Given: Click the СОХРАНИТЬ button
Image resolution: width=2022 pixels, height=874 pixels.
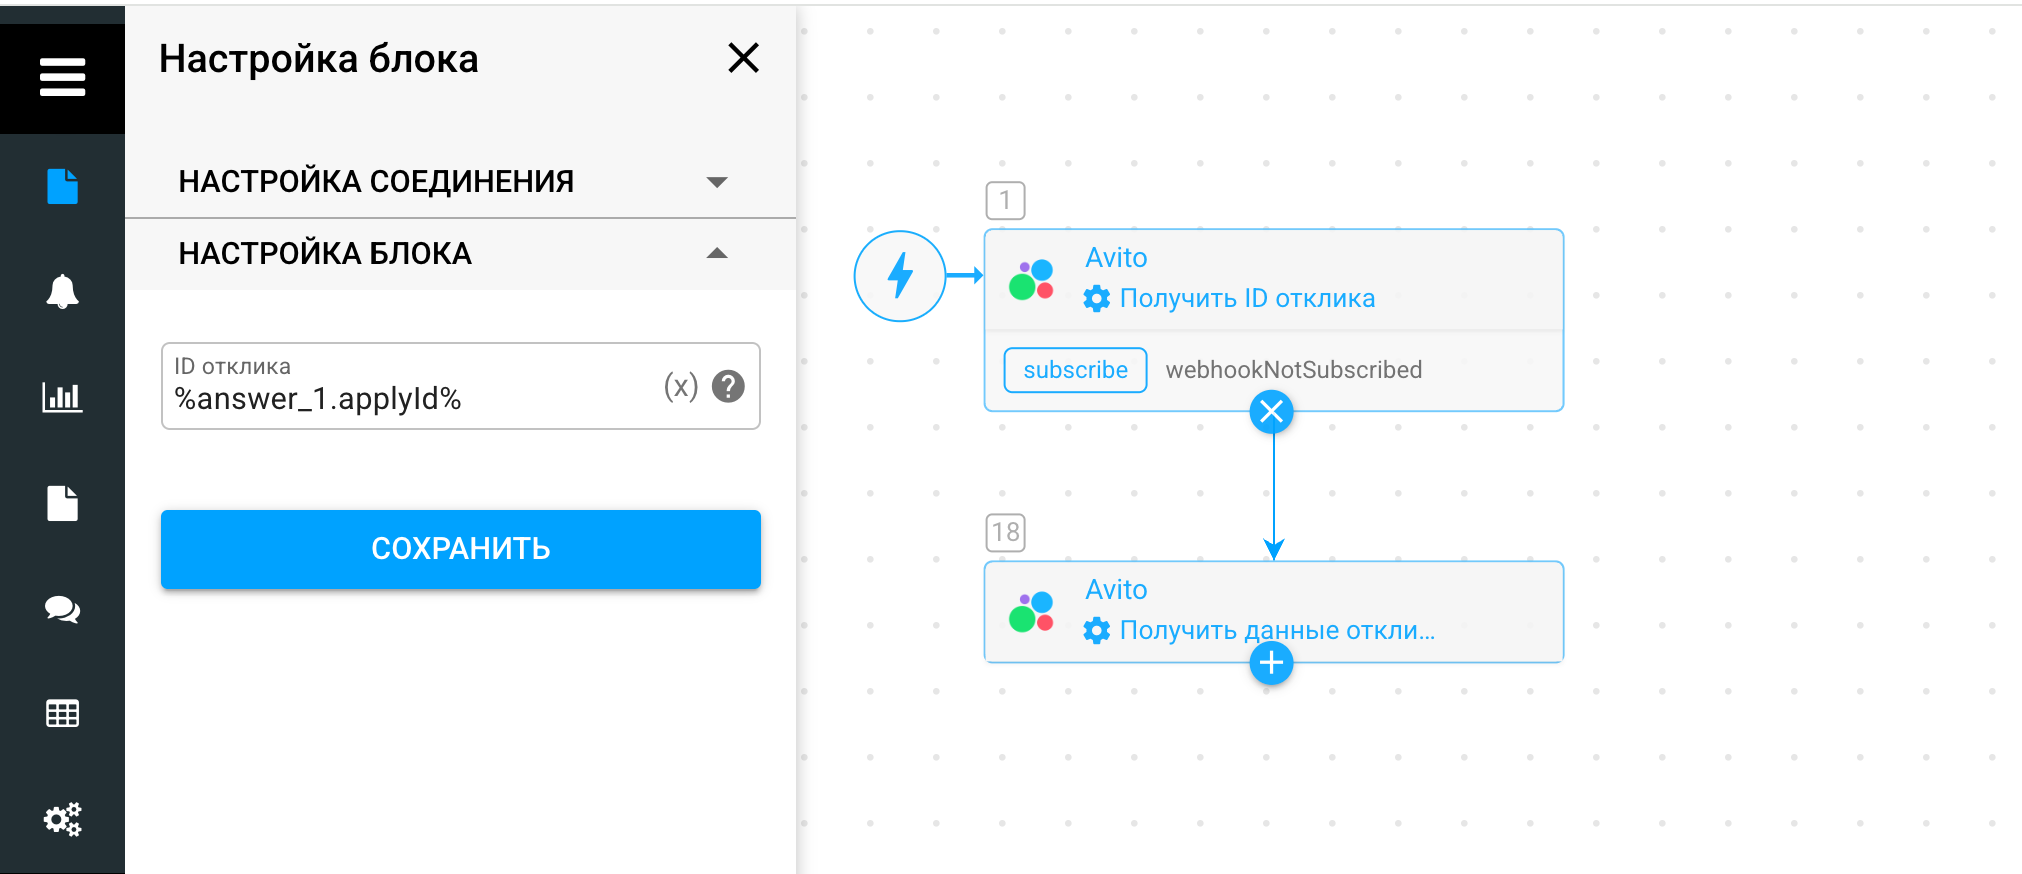Looking at the screenshot, I should click(x=460, y=549).
